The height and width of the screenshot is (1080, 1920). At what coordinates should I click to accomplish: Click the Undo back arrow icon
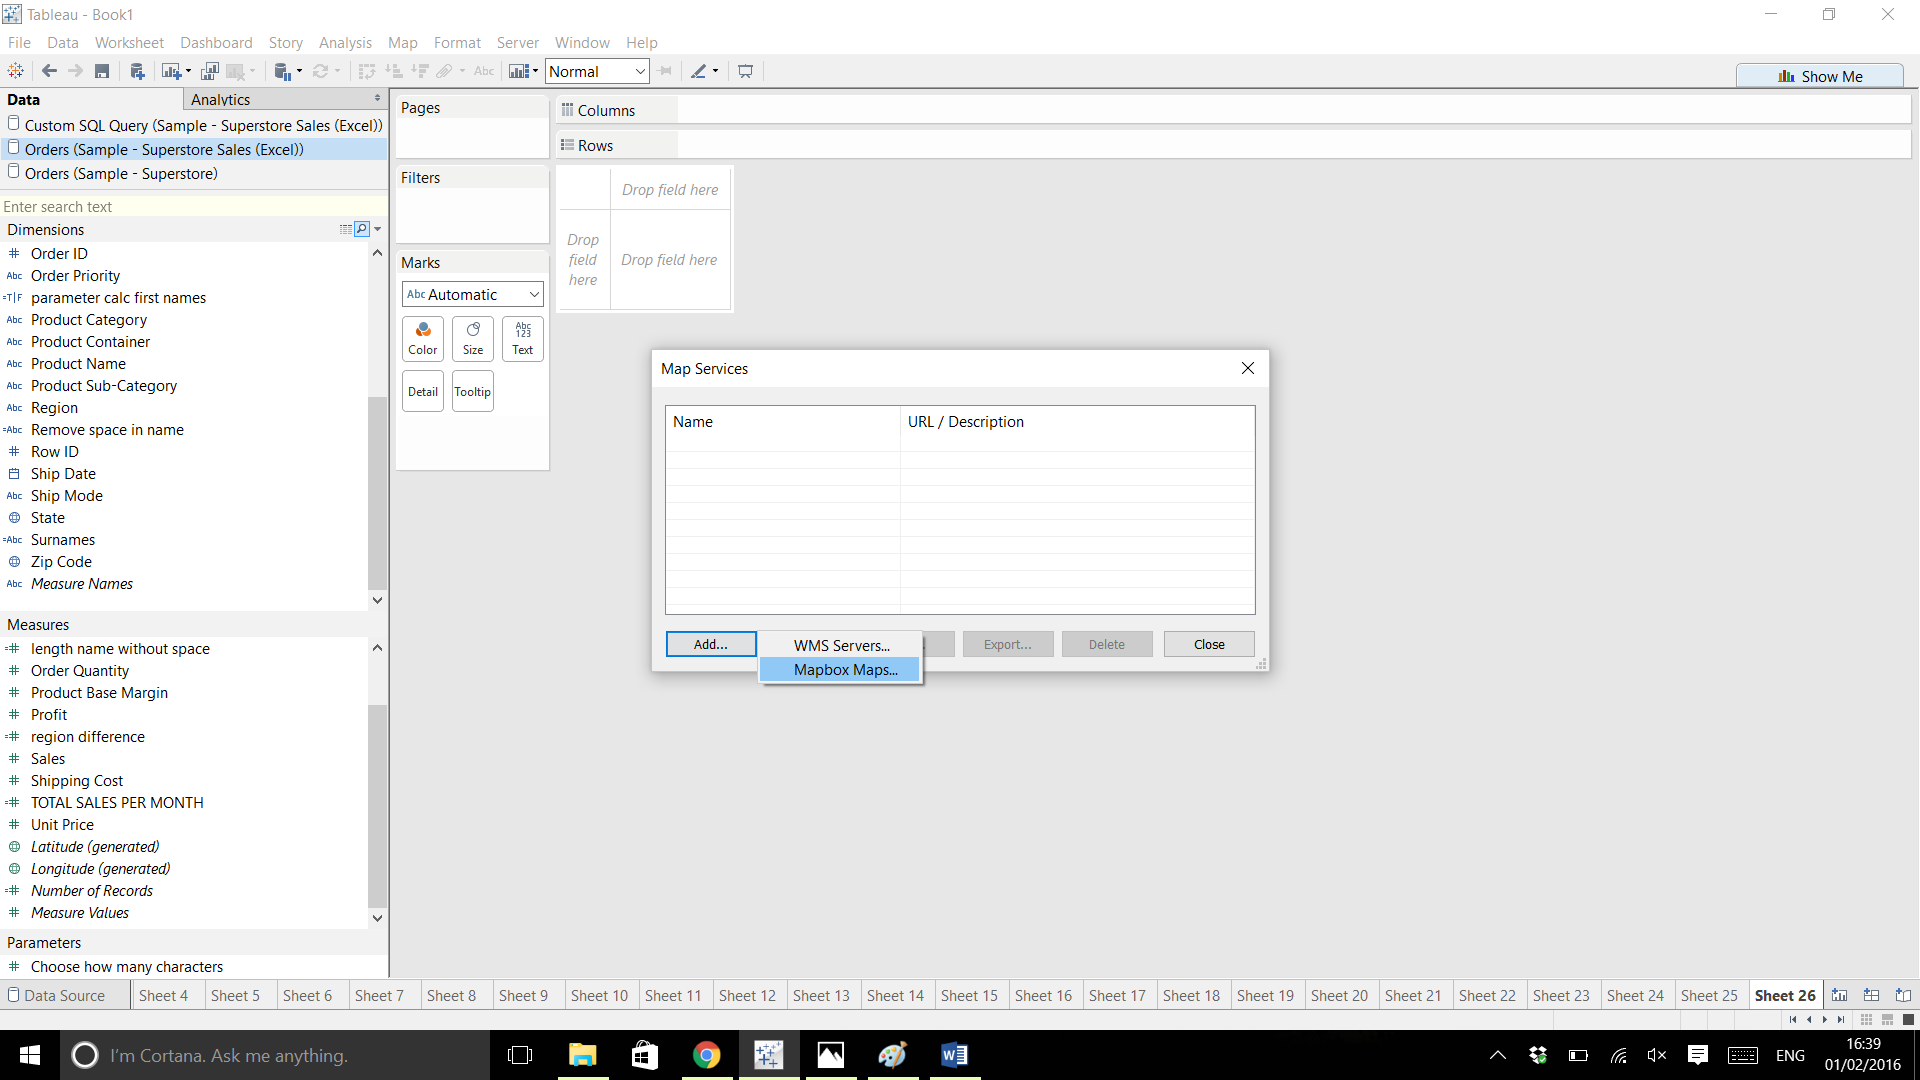click(x=49, y=71)
